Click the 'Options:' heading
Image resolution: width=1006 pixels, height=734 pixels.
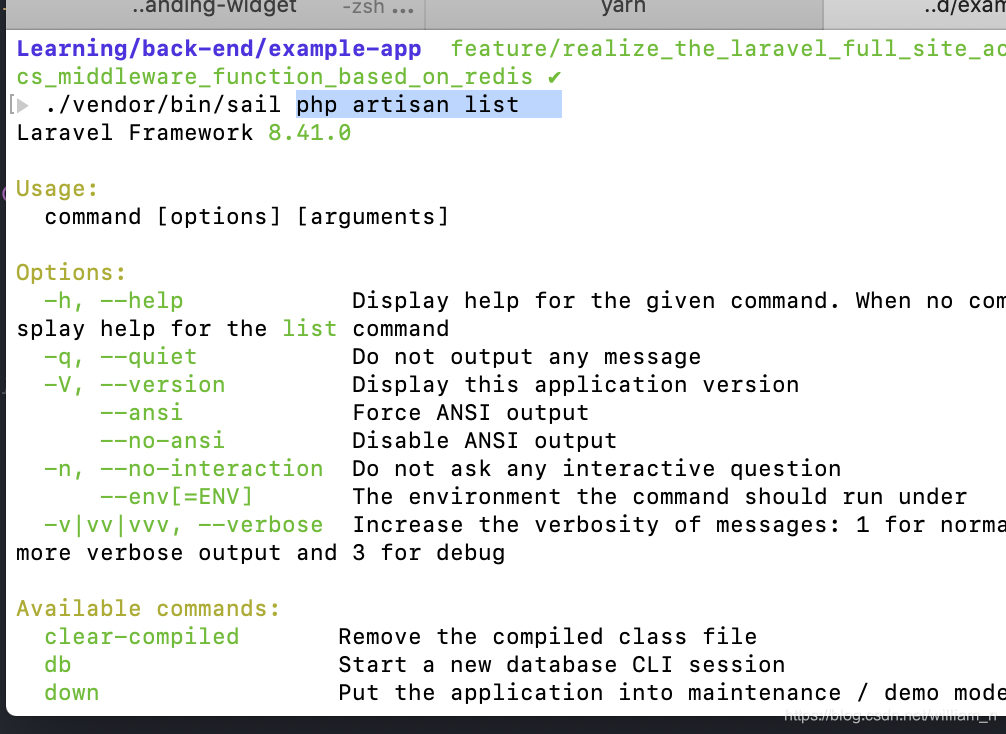pyautogui.click(x=71, y=273)
